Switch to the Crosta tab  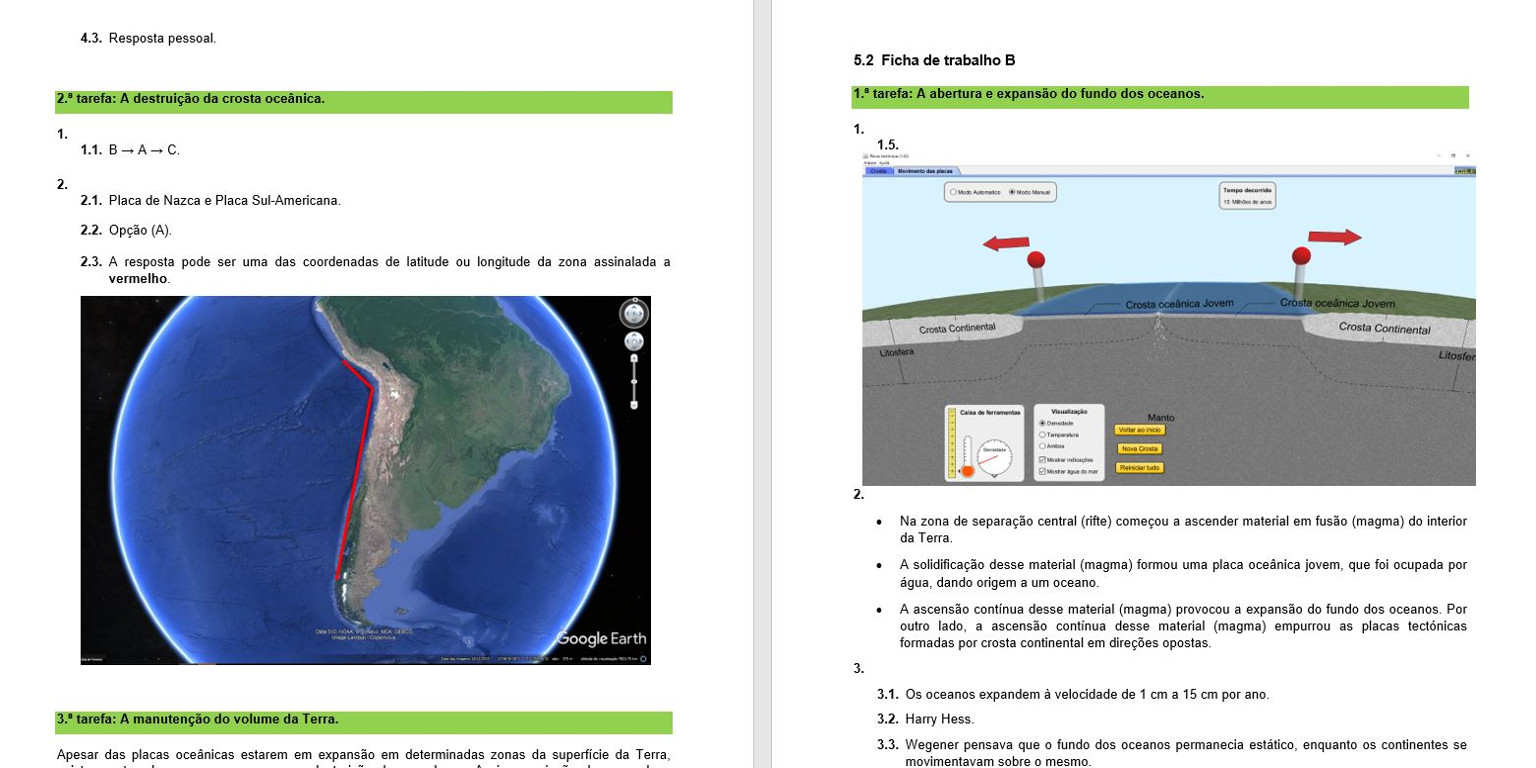click(x=878, y=171)
